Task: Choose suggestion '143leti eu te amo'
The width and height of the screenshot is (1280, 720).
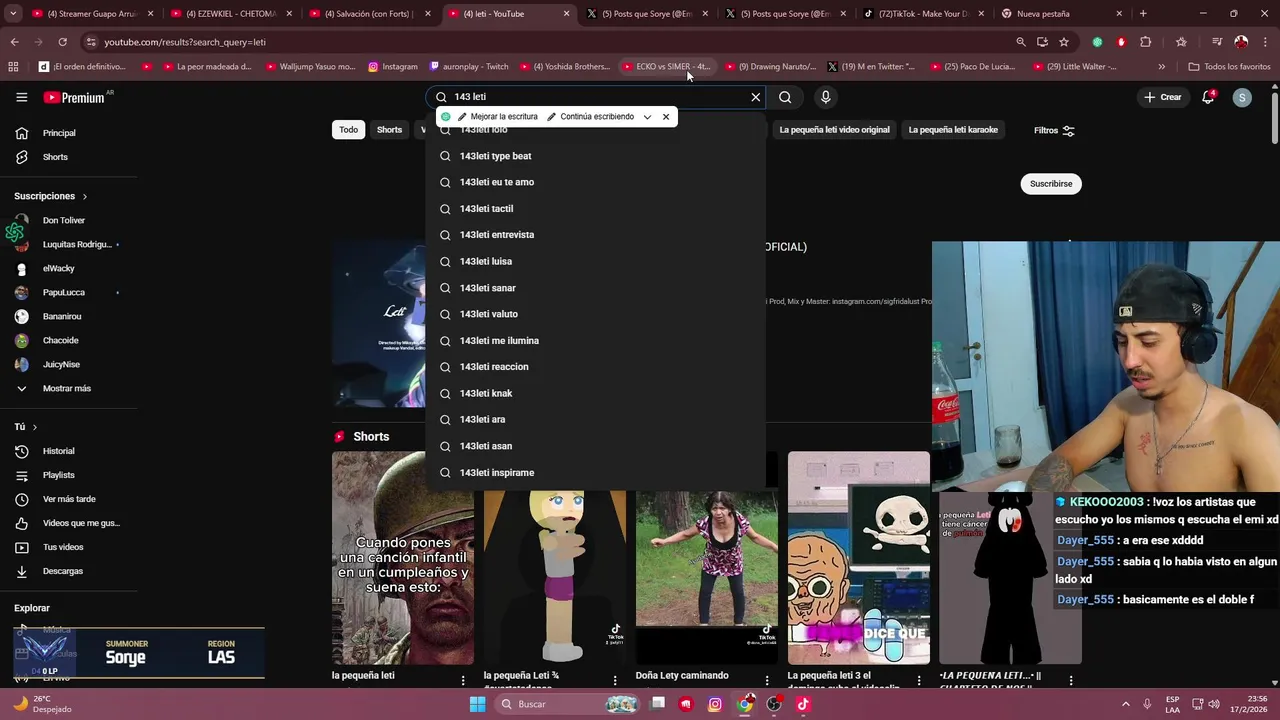Action: click(595, 182)
